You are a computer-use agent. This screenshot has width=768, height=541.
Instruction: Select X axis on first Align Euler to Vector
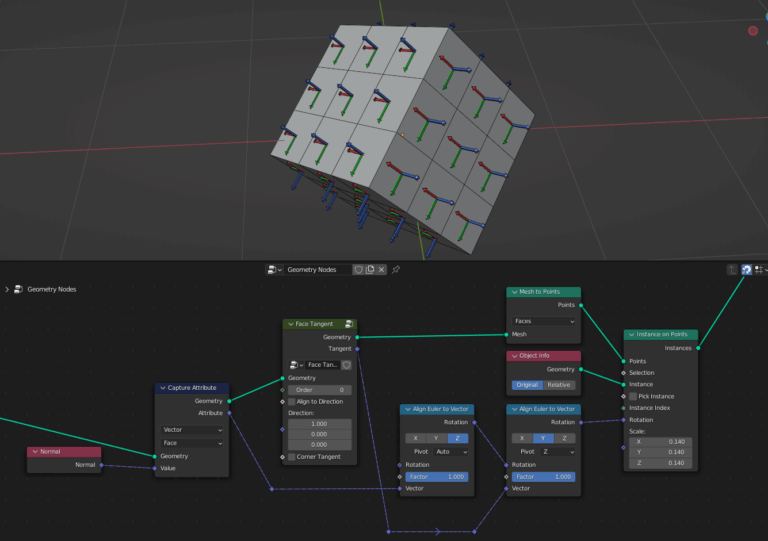click(x=415, y=439)
